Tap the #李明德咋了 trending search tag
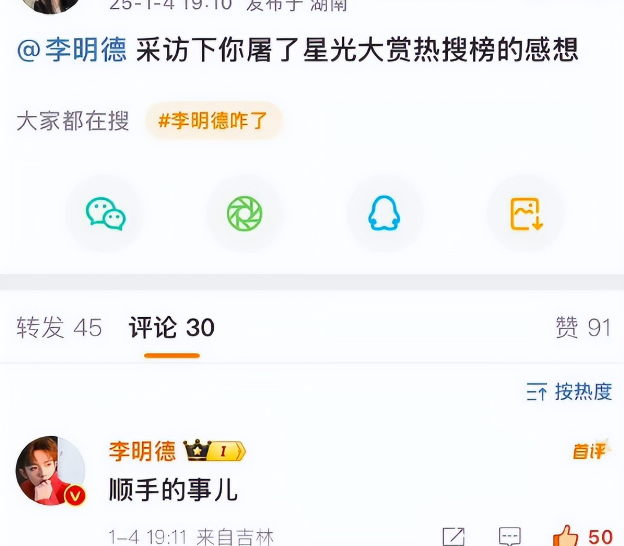The height and width of the screenshot is (546, 624). [x=214, y=121]
